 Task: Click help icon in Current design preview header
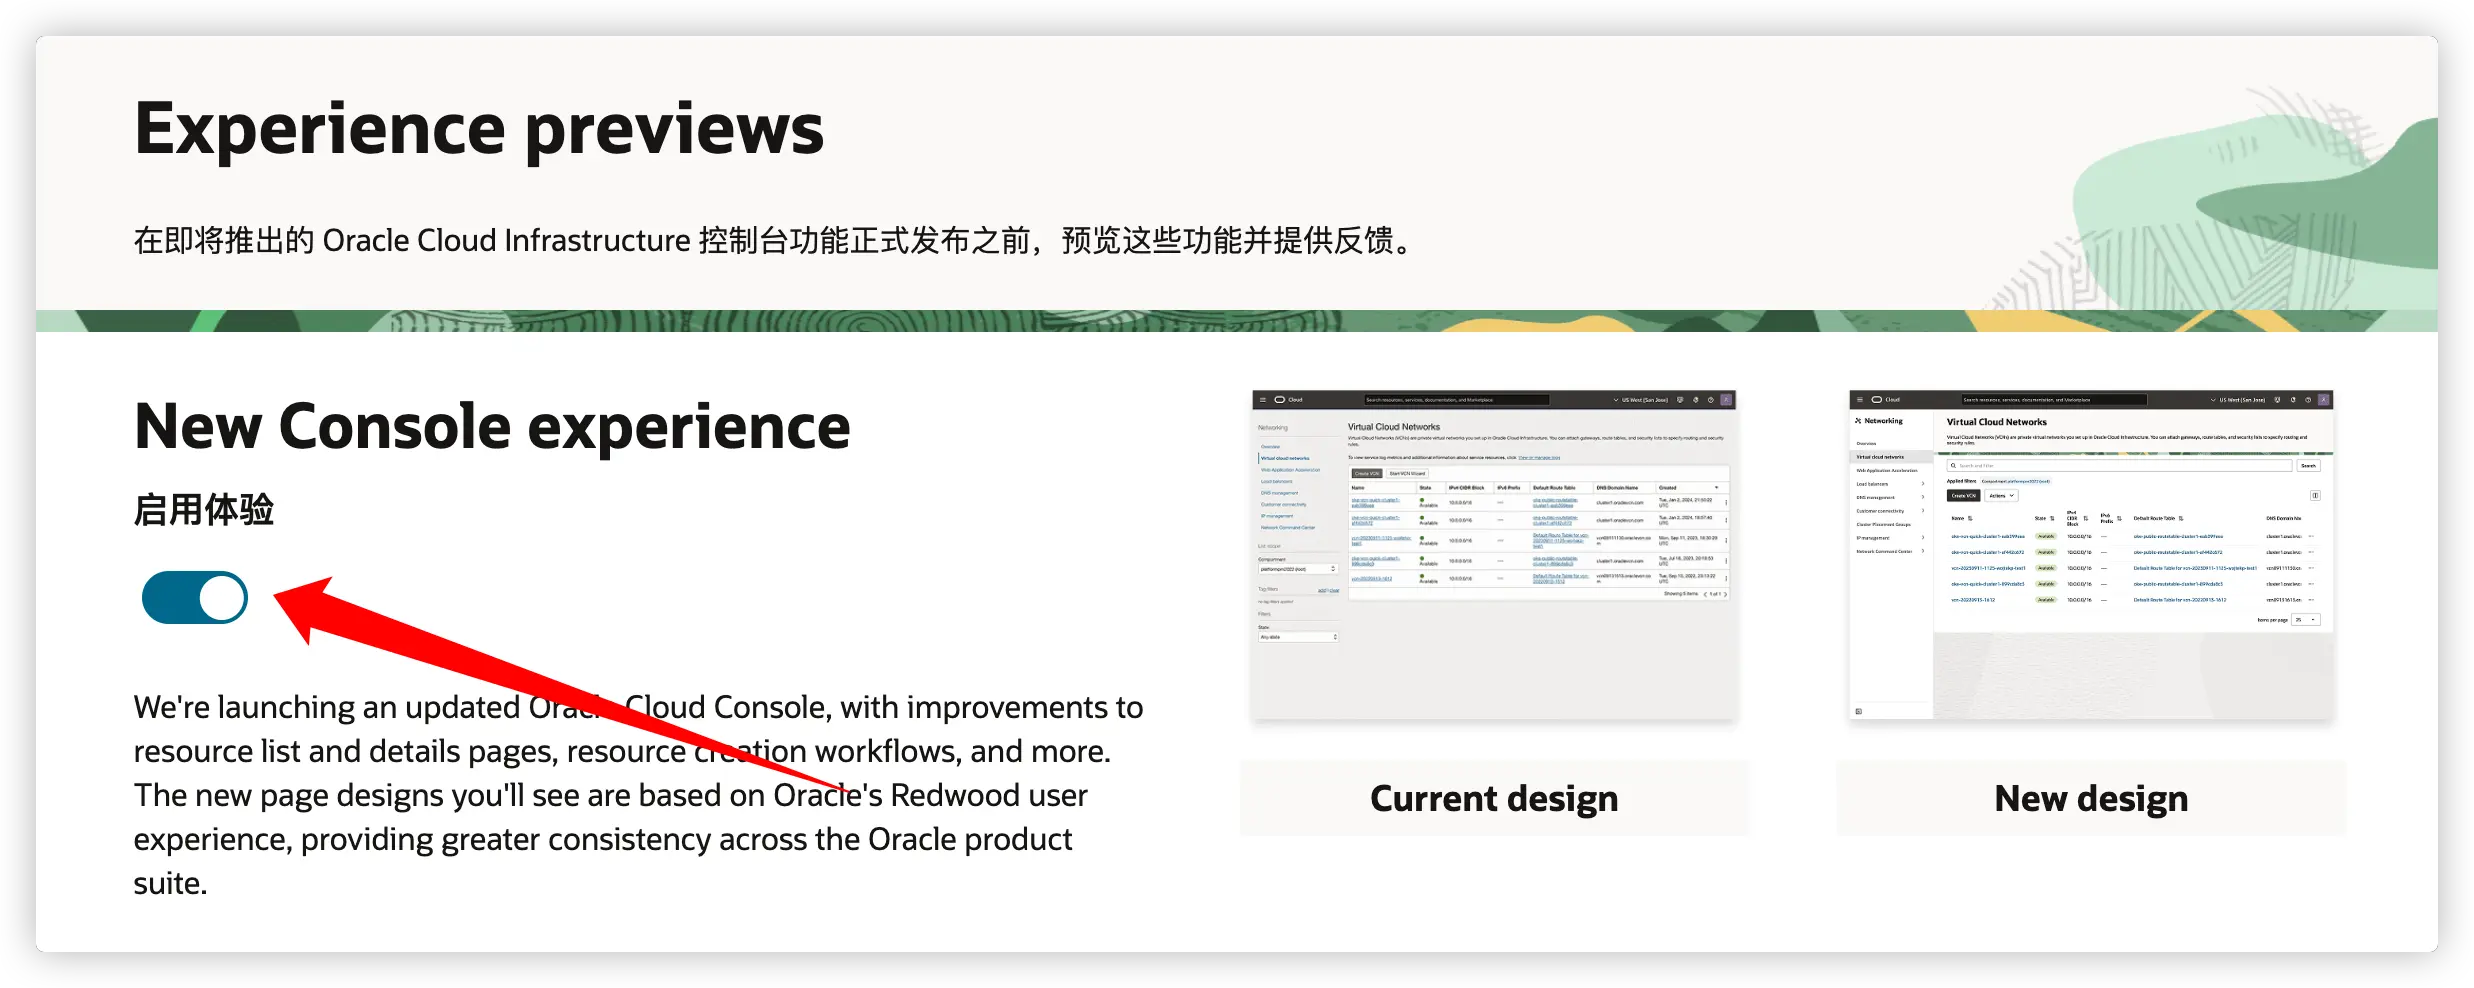(1711, 400)
